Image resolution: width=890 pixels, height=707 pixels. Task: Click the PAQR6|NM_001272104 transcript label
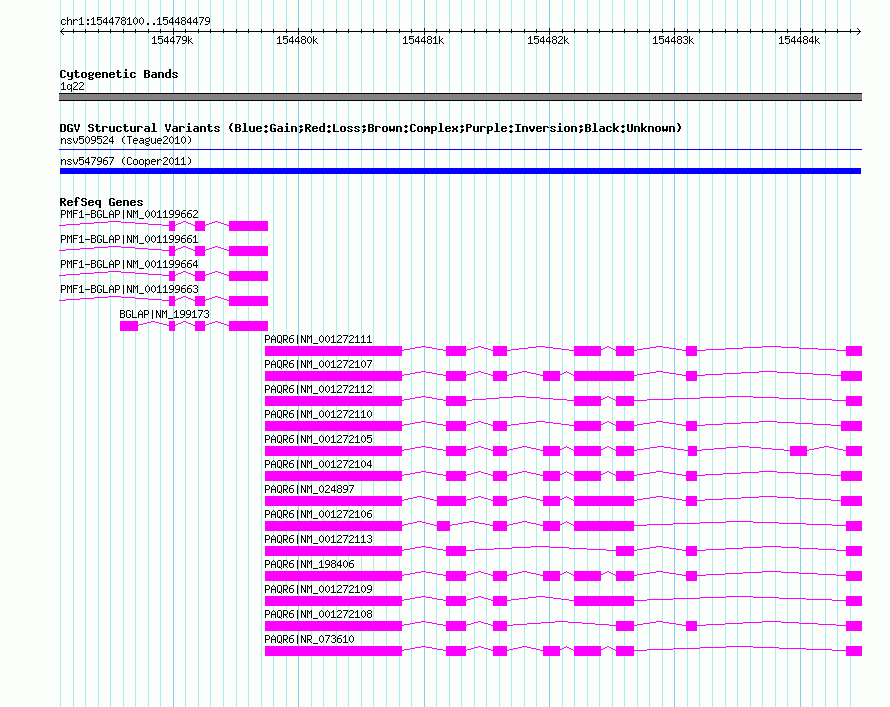click(x=318, y=464)
